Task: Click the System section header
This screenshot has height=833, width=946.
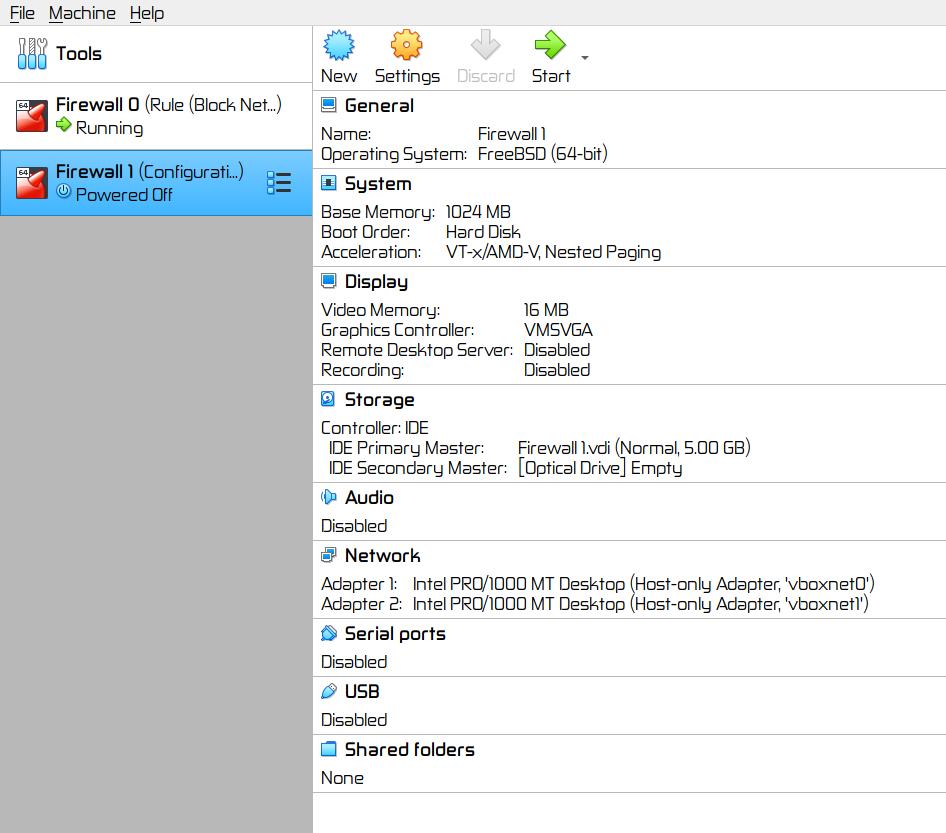Action: [x=377, y=184]
